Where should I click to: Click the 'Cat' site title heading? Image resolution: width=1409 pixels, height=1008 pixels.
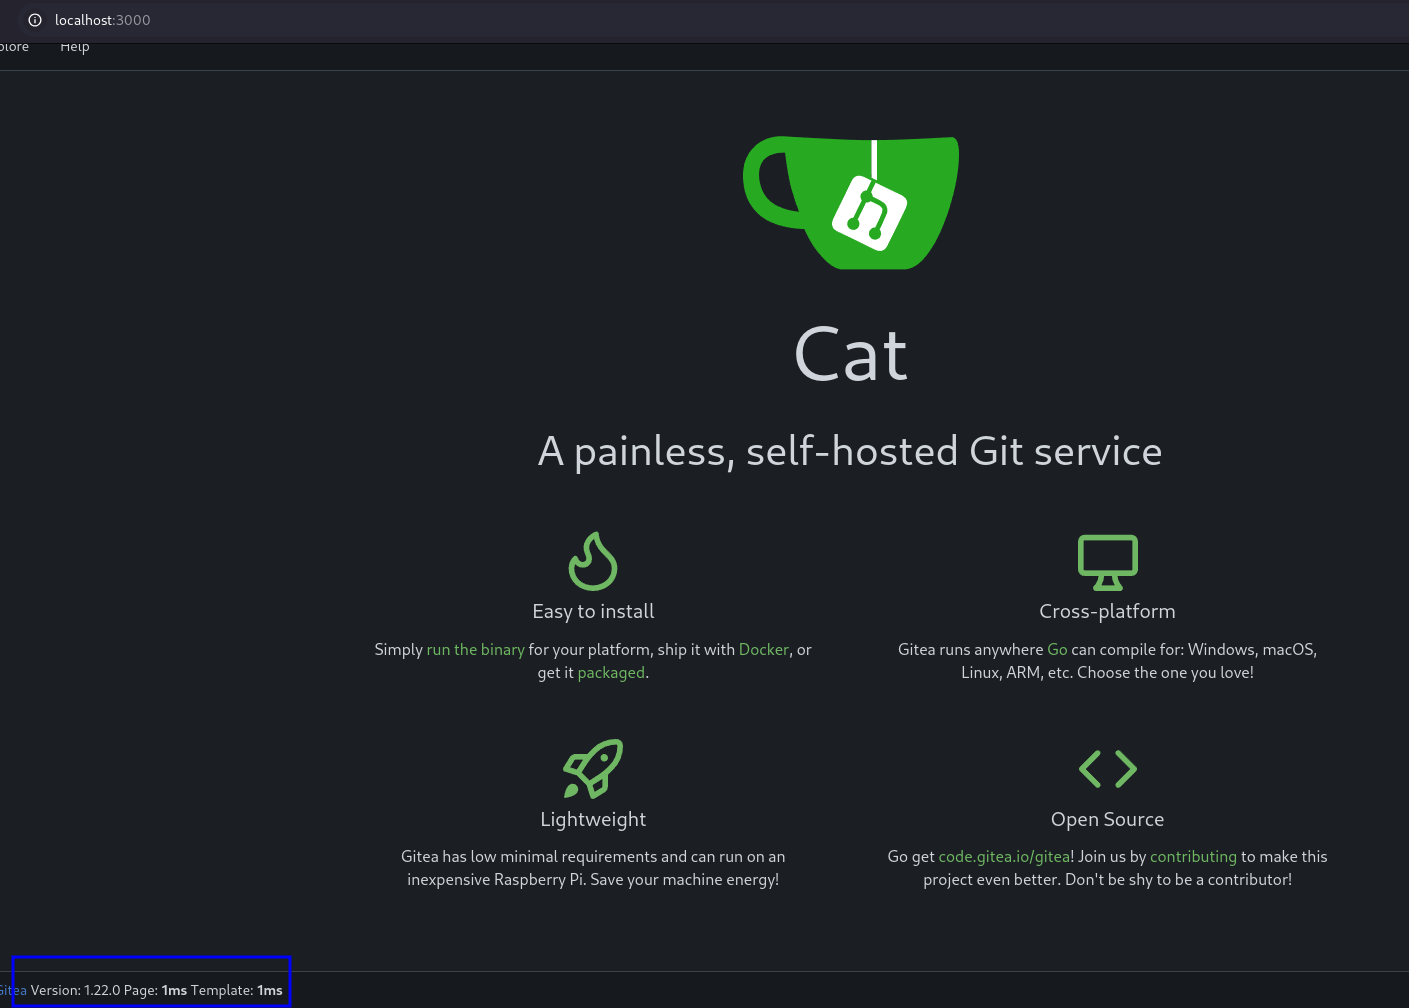tap(851, 355)
